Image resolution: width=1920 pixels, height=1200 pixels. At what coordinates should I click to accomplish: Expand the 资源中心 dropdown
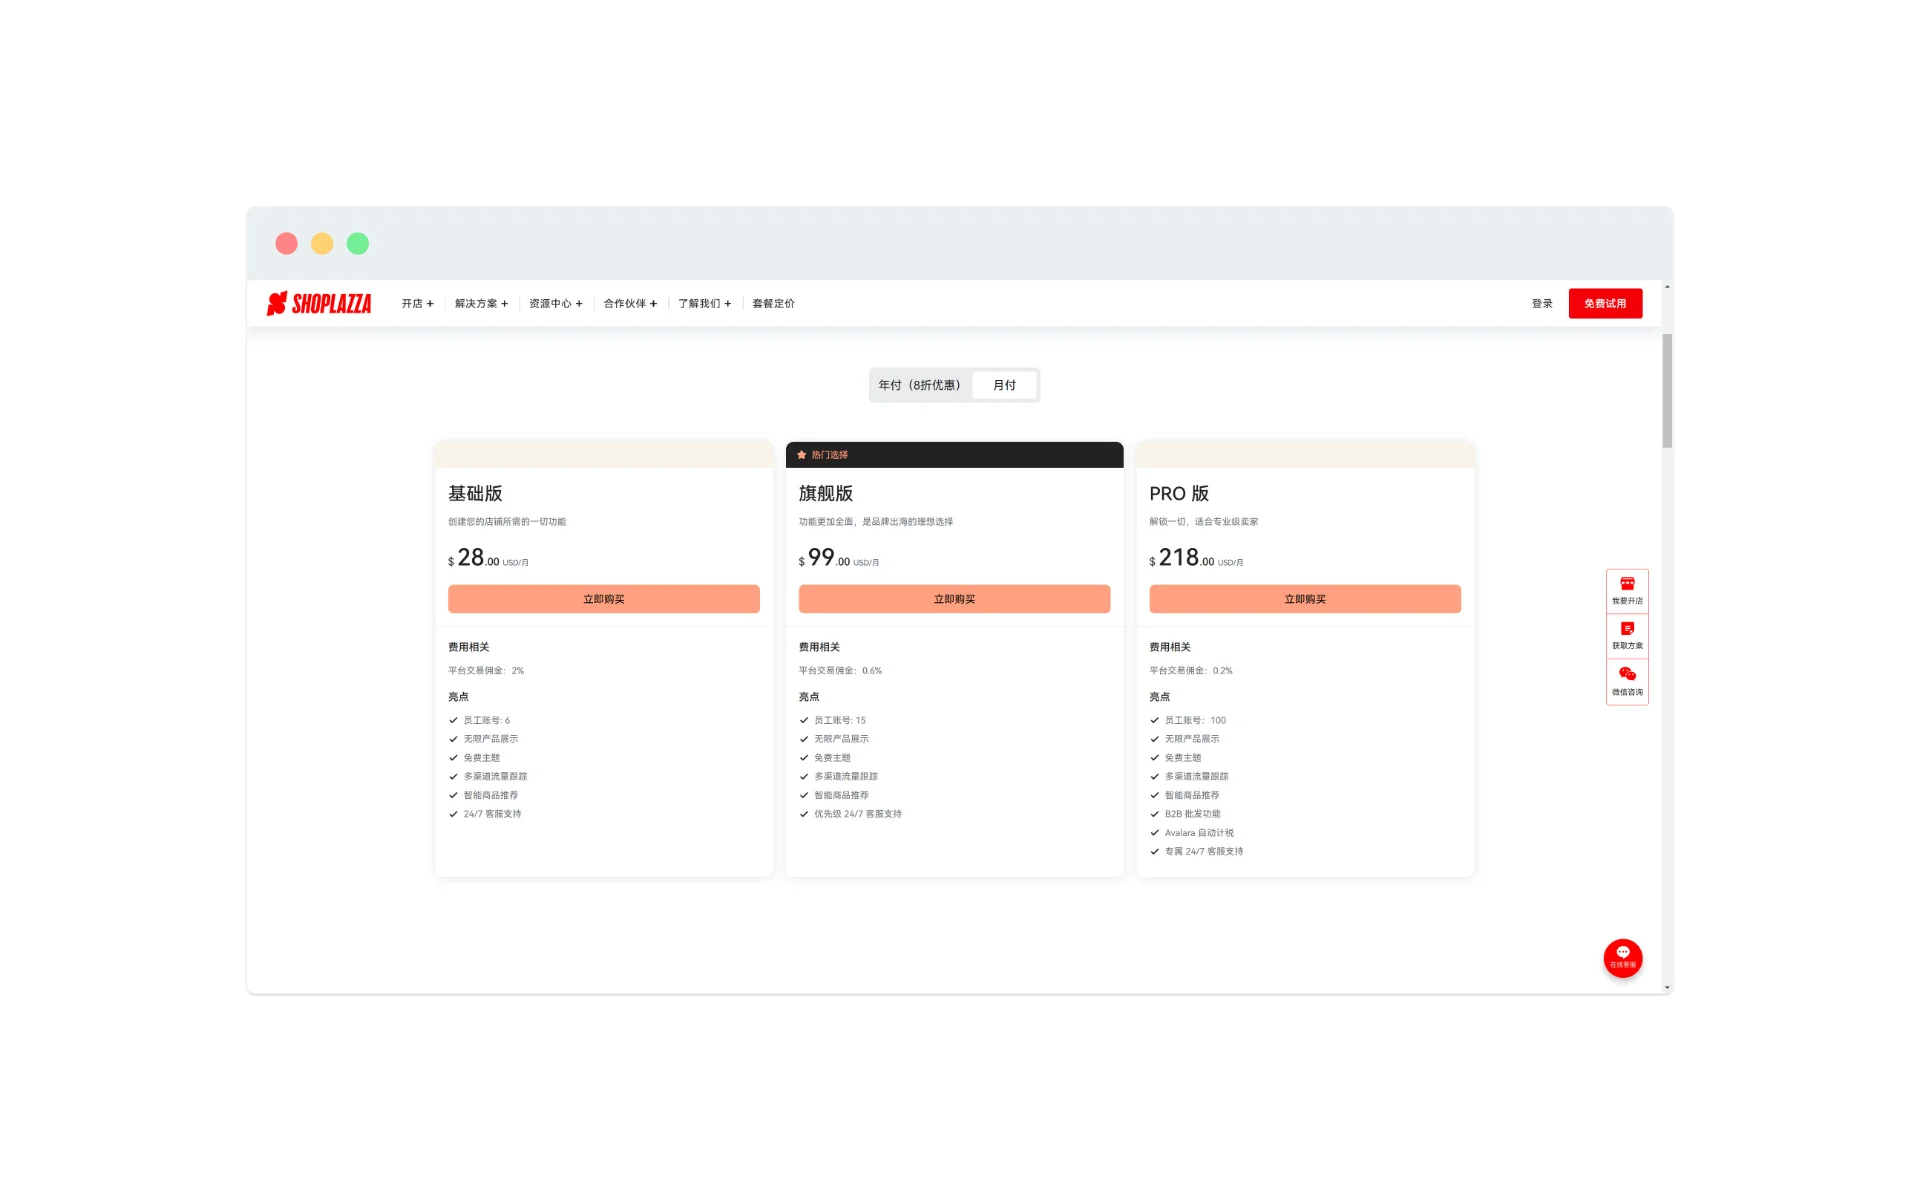pyautogui.click(x=555, y=303)
